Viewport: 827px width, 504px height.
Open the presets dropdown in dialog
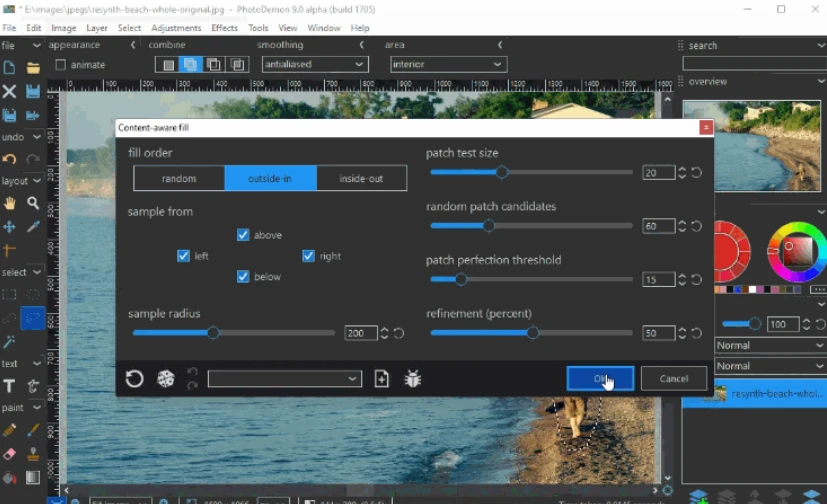284,379
